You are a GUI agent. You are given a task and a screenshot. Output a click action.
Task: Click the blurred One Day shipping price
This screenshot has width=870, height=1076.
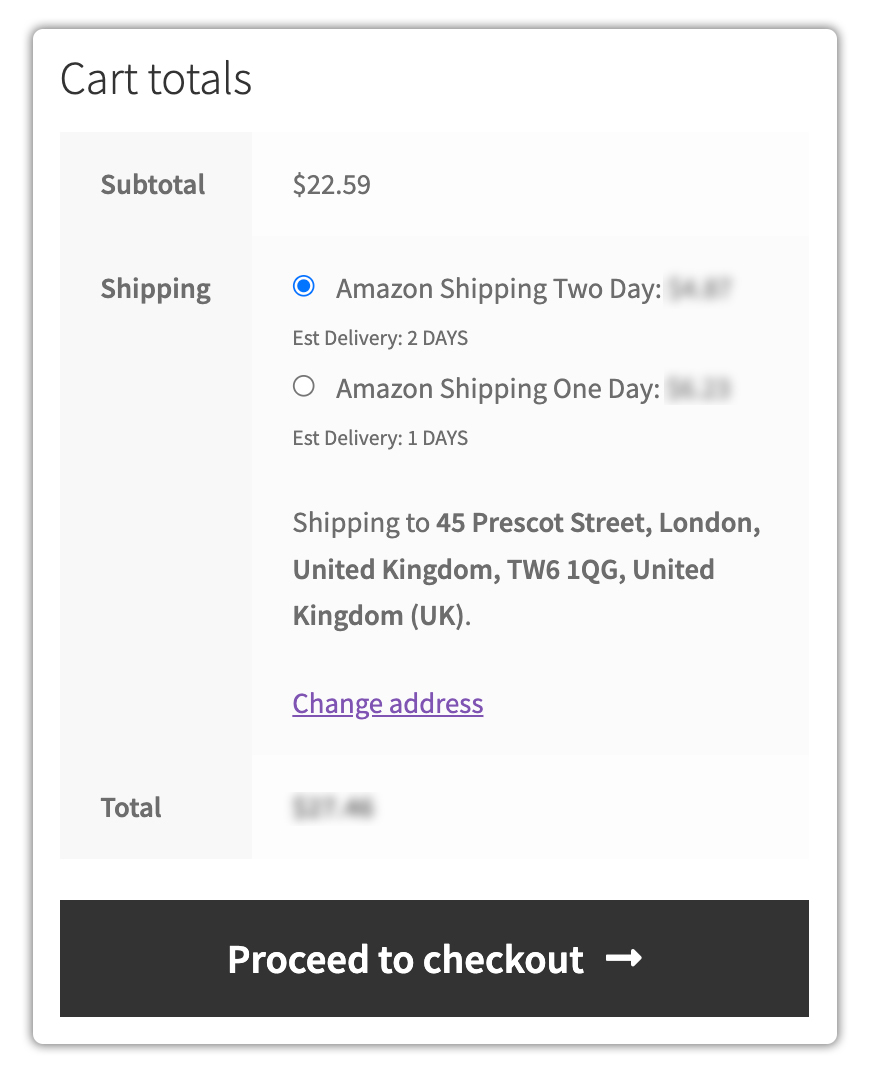coord(698,387)
